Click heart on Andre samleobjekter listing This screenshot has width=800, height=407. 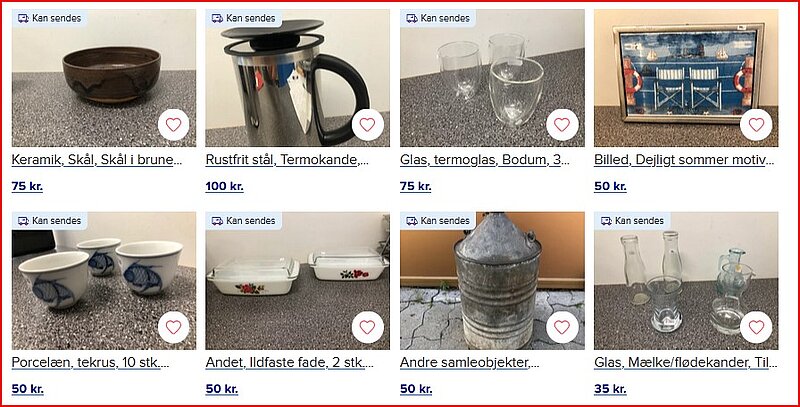click(x=562, y=327)
